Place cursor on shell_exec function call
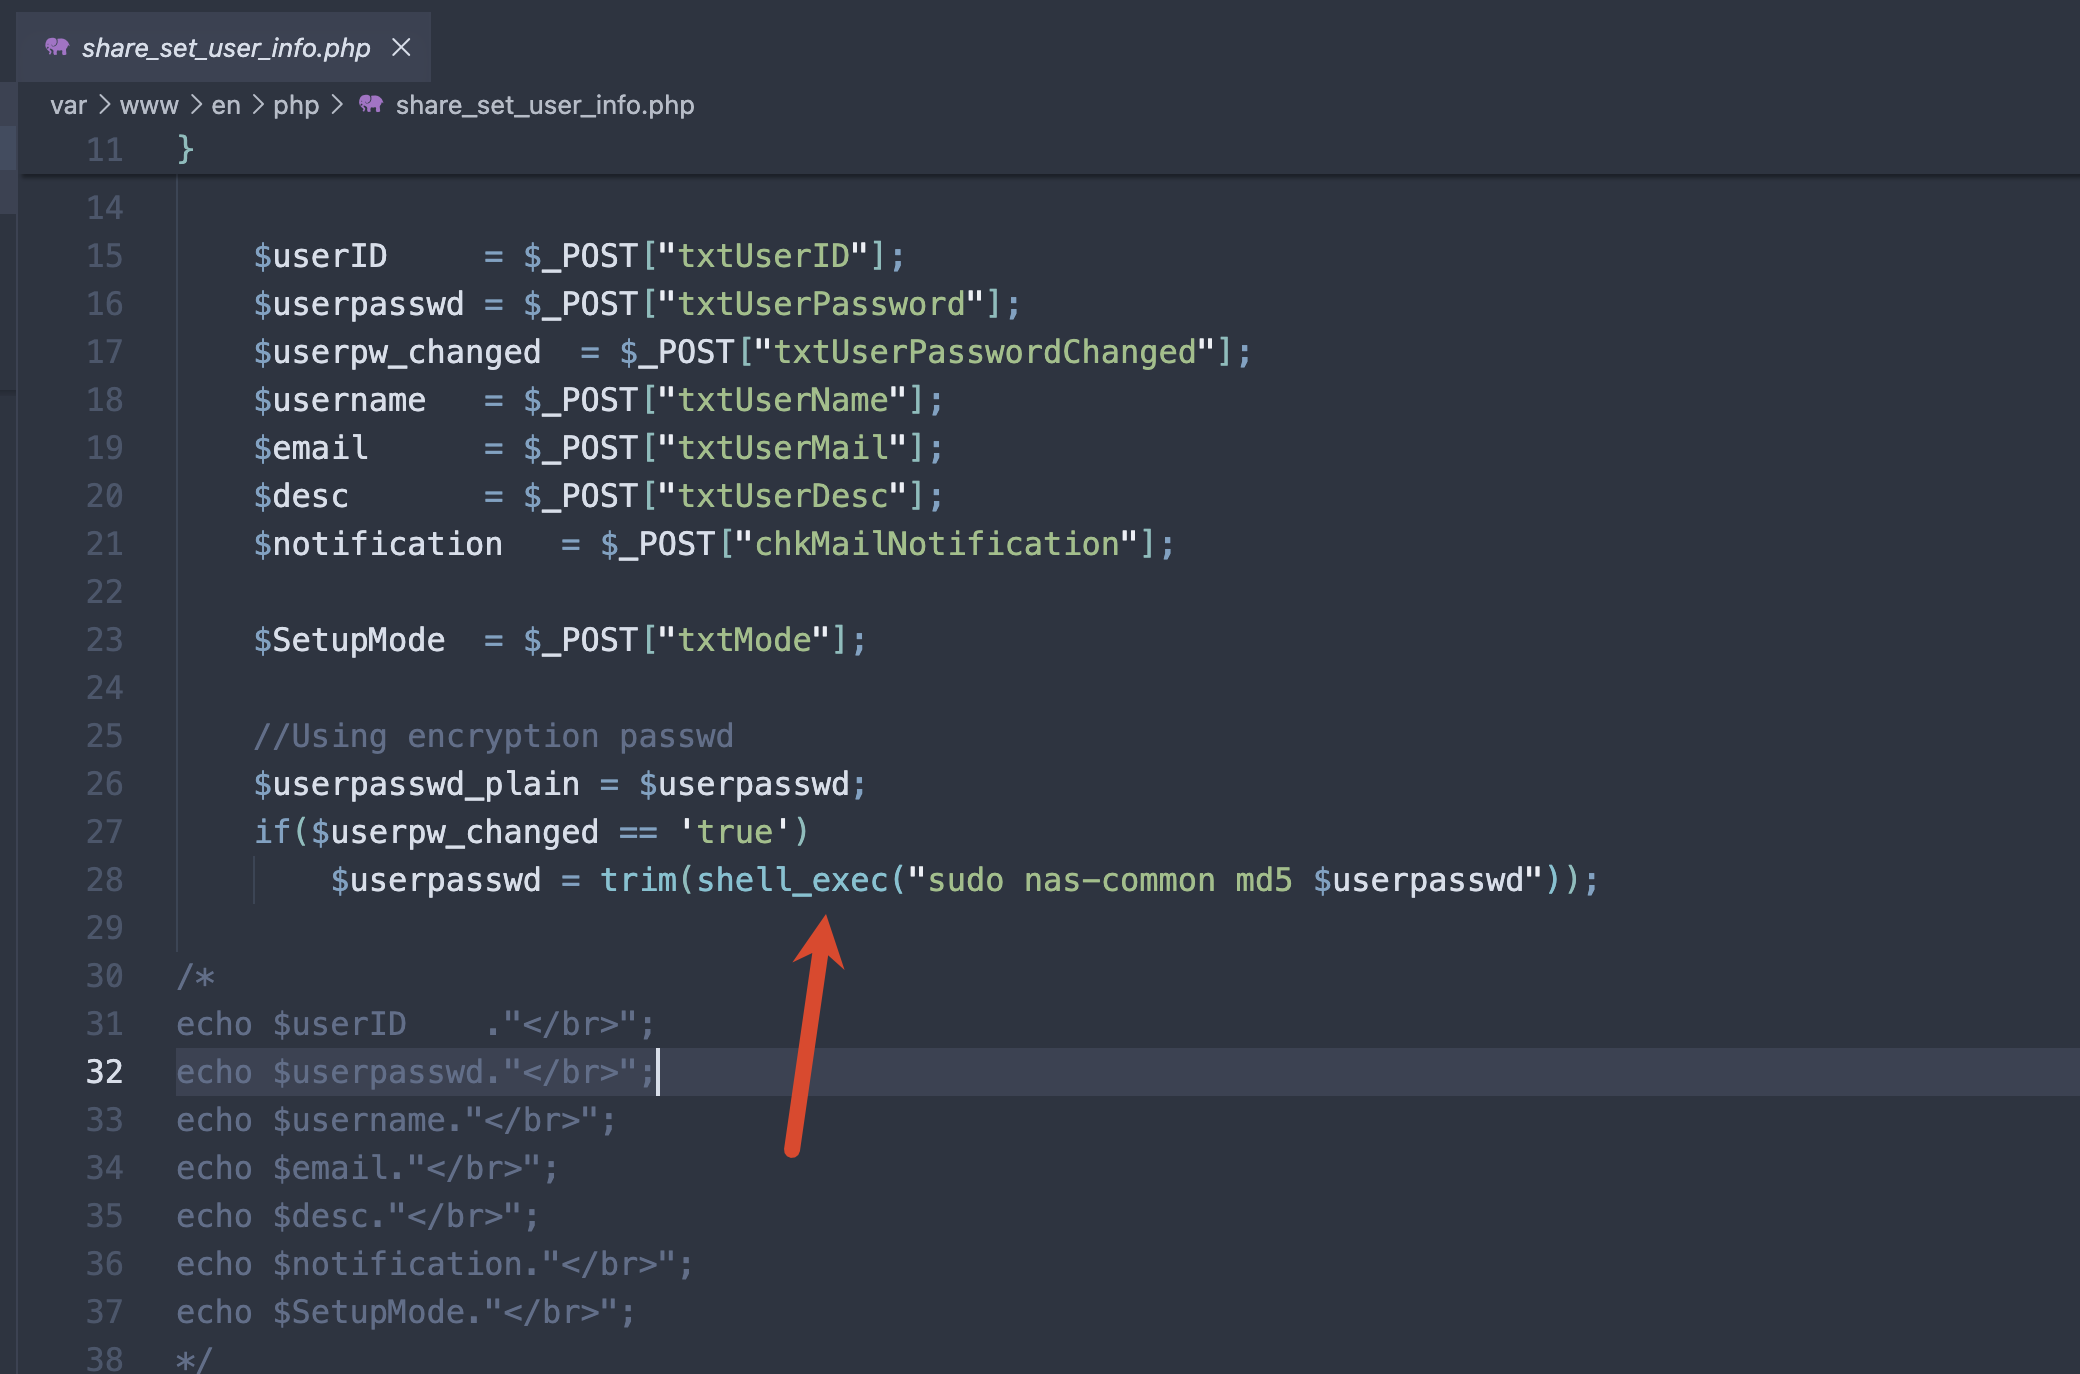Image resolution: width=2080 pixels, height=1374 pixels. (x=792, y=880)
